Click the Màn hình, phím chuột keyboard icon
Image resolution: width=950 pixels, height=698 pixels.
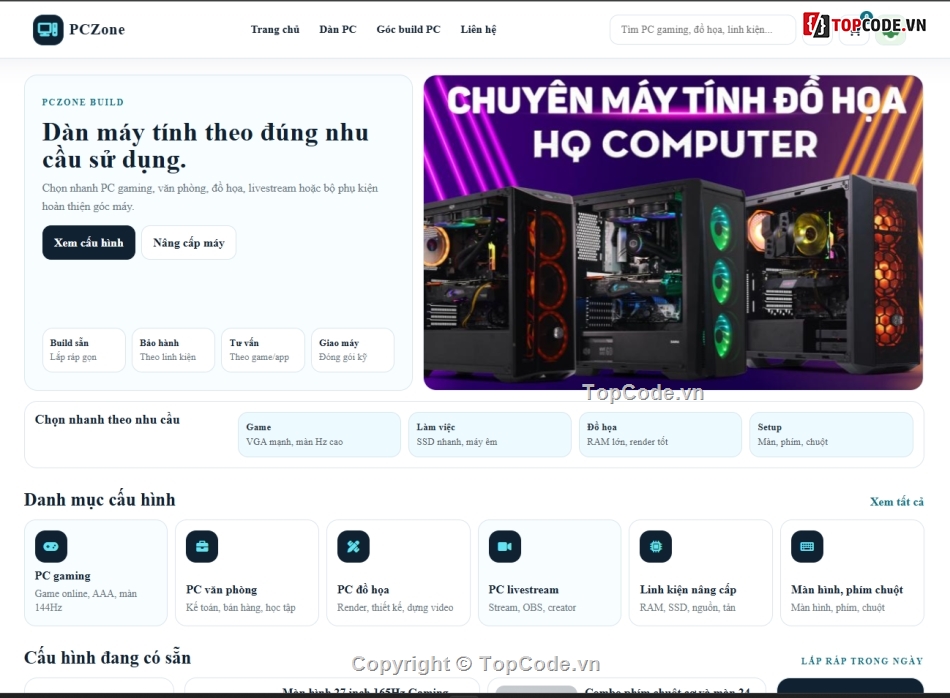pyautogui.click(x=807, y=547)
